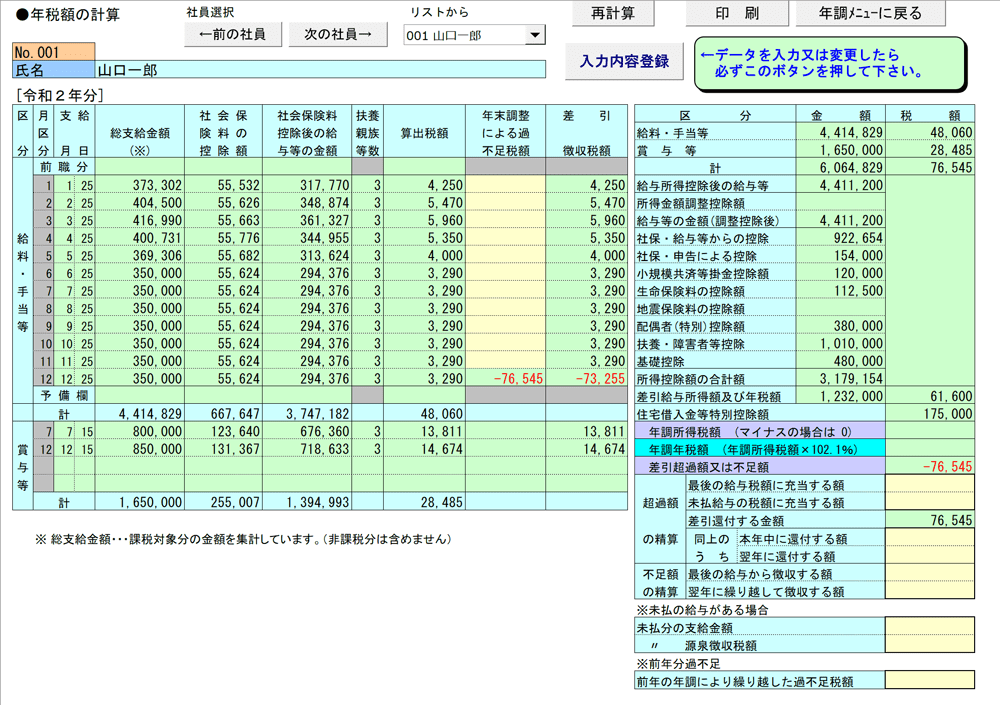Click input cell for 源泉徴収税額

click(930, 644)
